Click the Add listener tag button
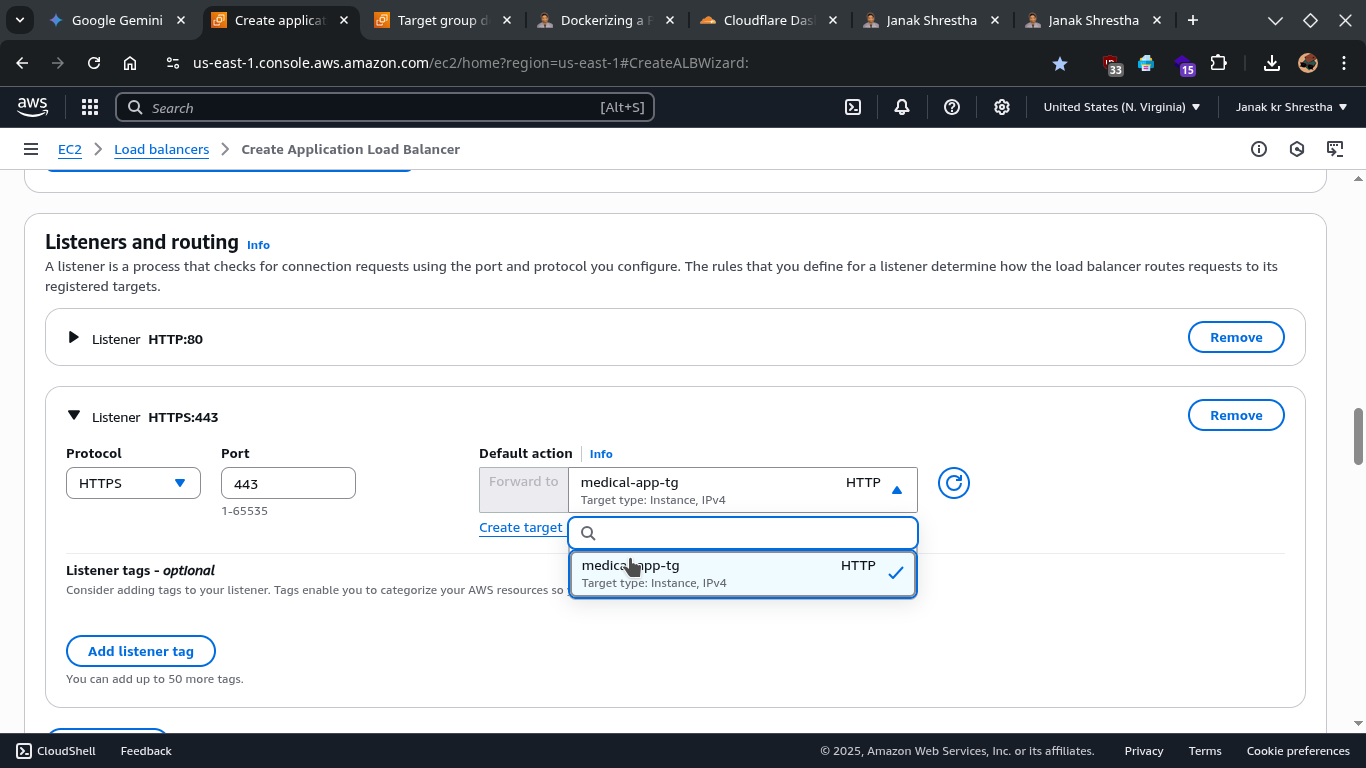The height and width of the screenshot is (768, 1366). (141, 651)
